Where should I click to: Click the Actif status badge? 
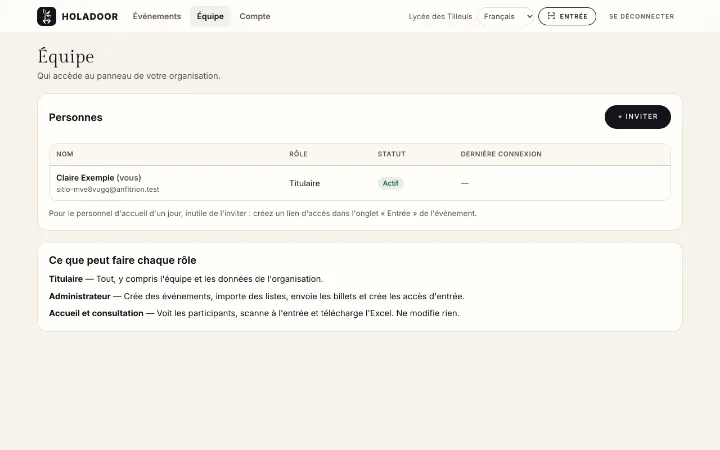pos(390,183)
